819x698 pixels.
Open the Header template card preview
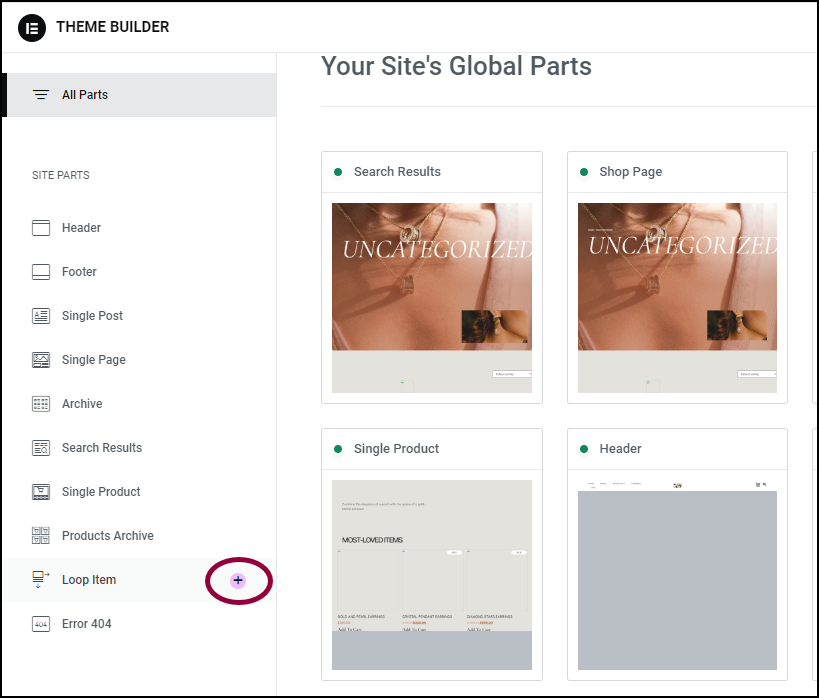coord(677,575)
